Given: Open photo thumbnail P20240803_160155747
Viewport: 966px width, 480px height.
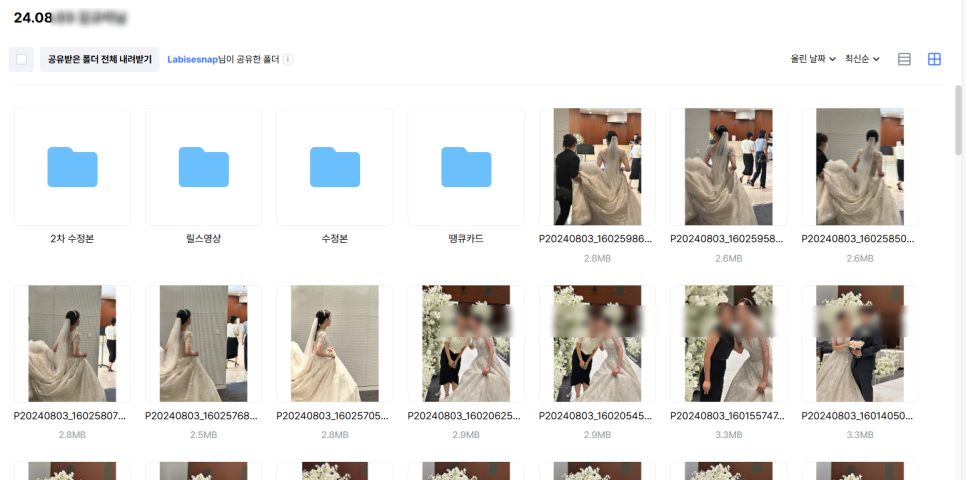Looking at the screenshot, I should tap(728, 344).
